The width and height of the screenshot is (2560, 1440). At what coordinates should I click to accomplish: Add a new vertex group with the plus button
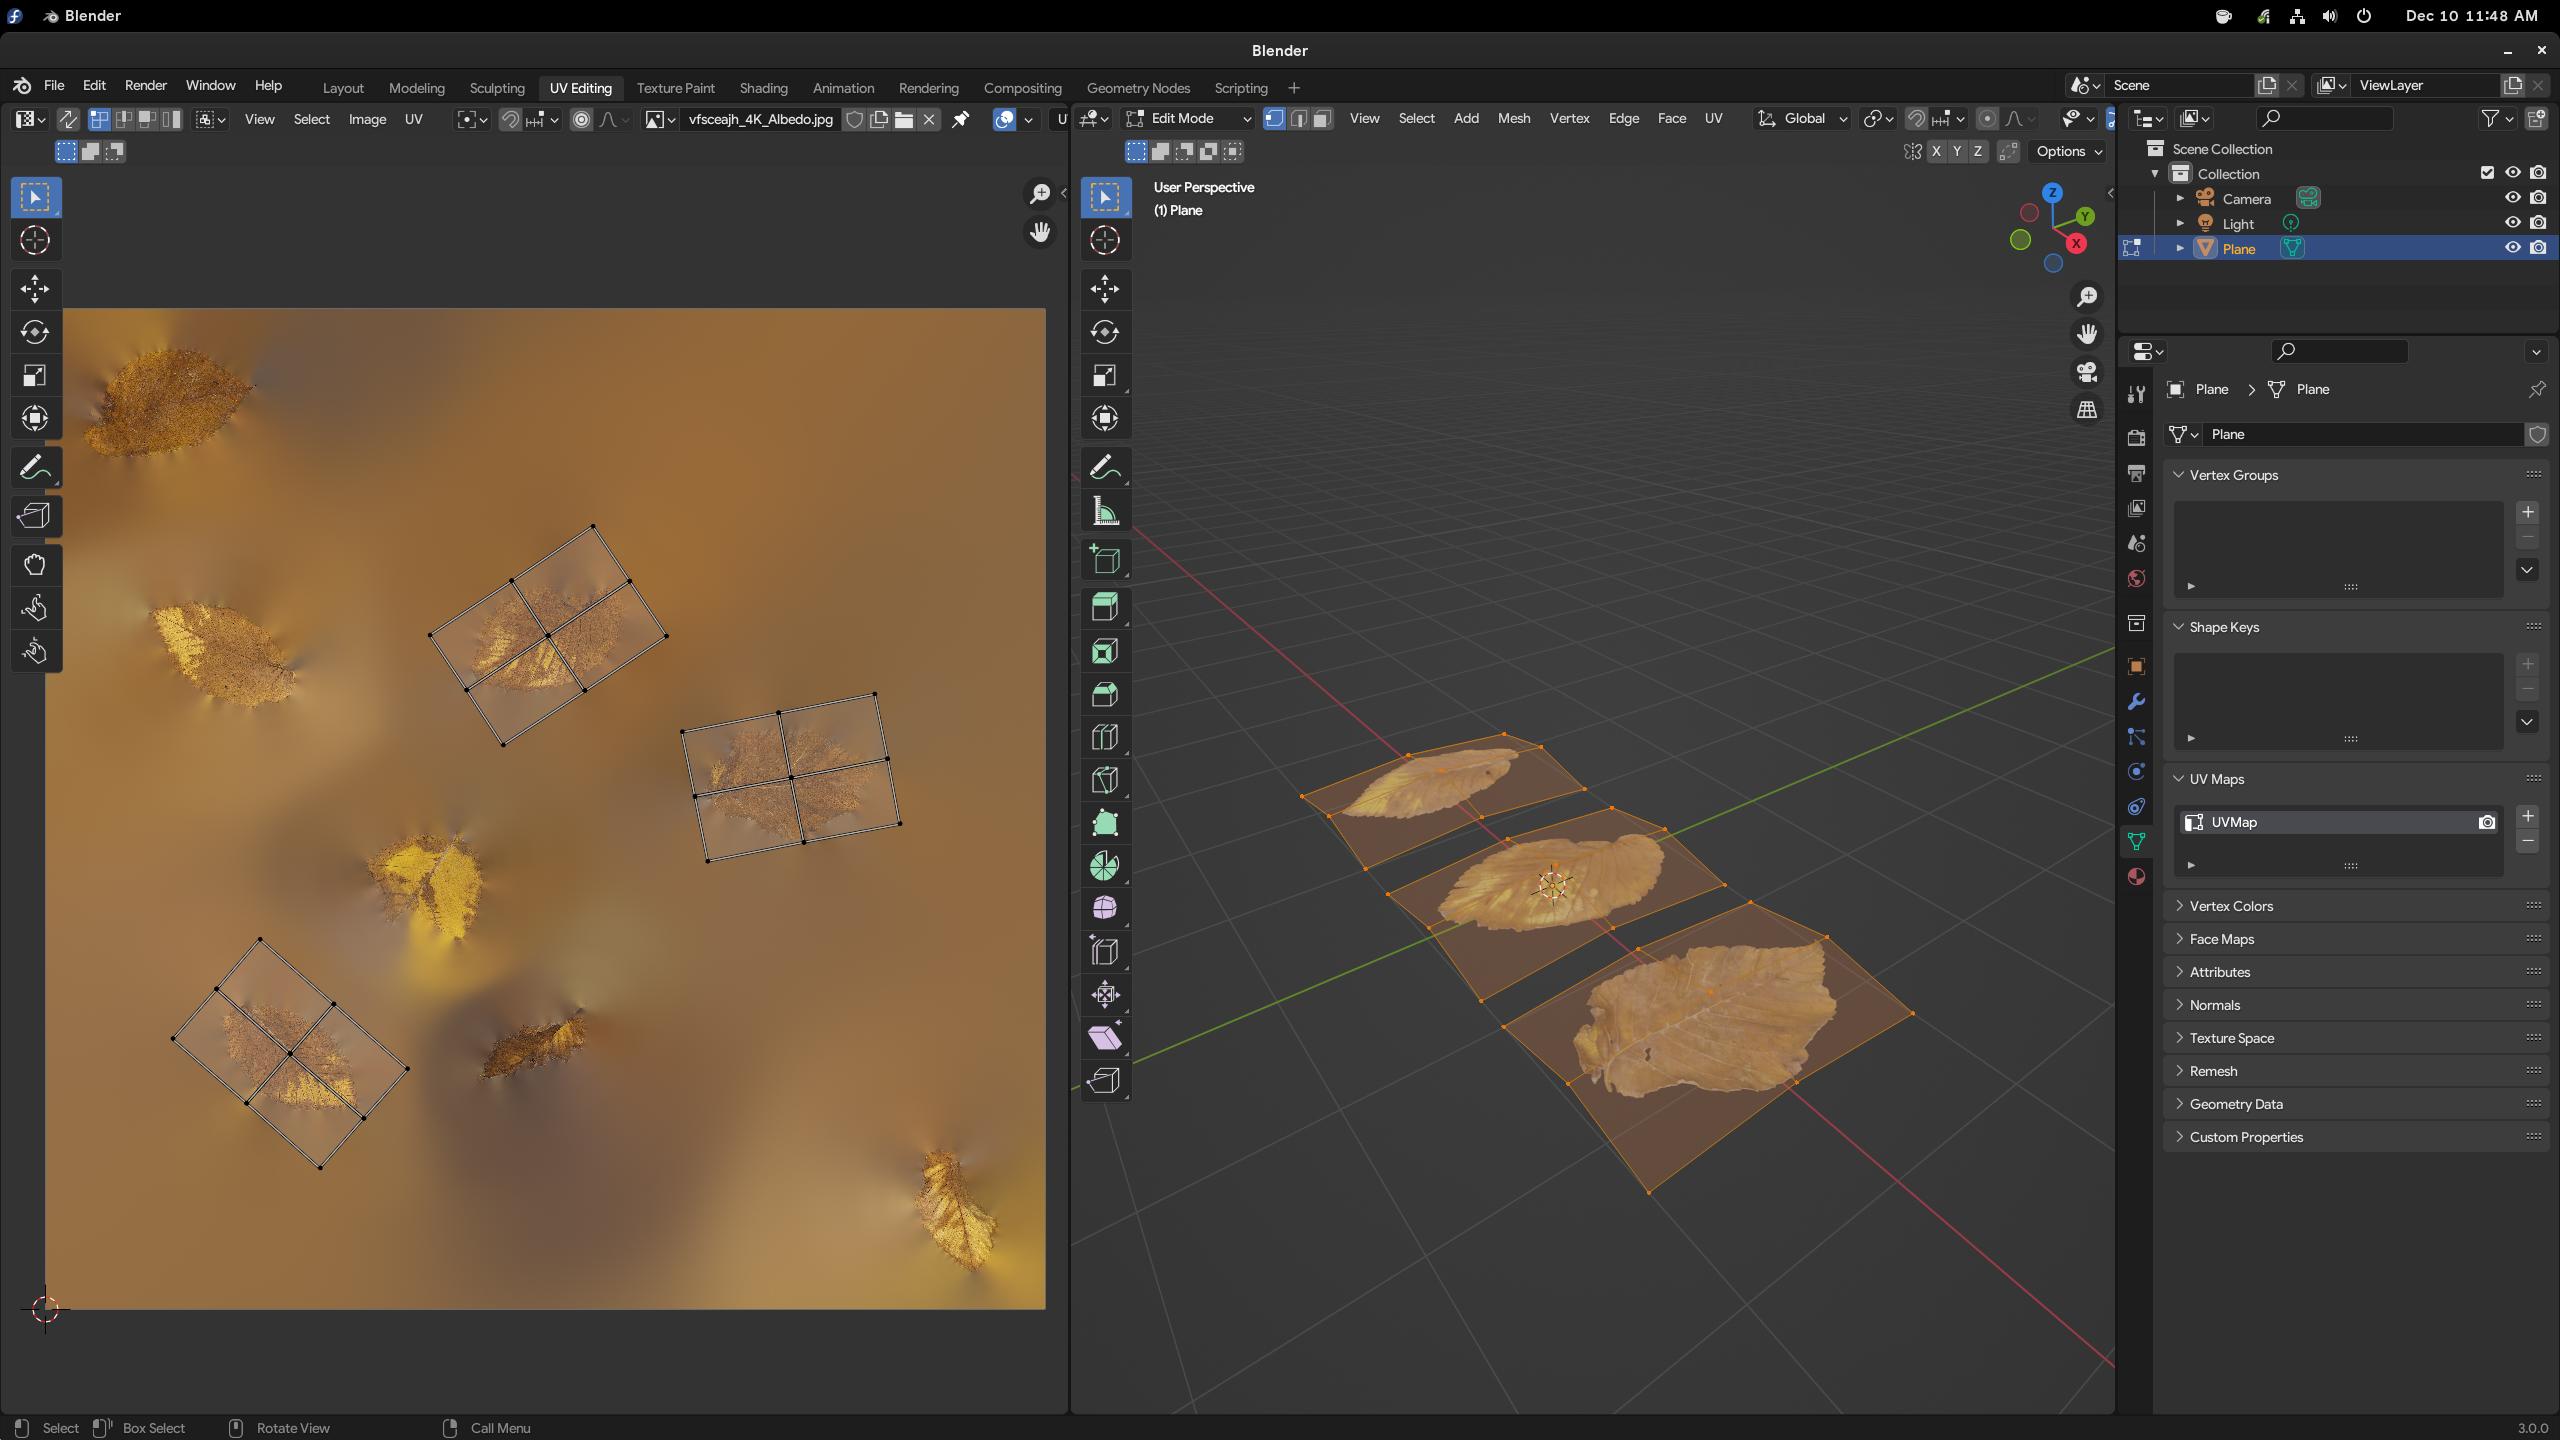[2527, 512]
